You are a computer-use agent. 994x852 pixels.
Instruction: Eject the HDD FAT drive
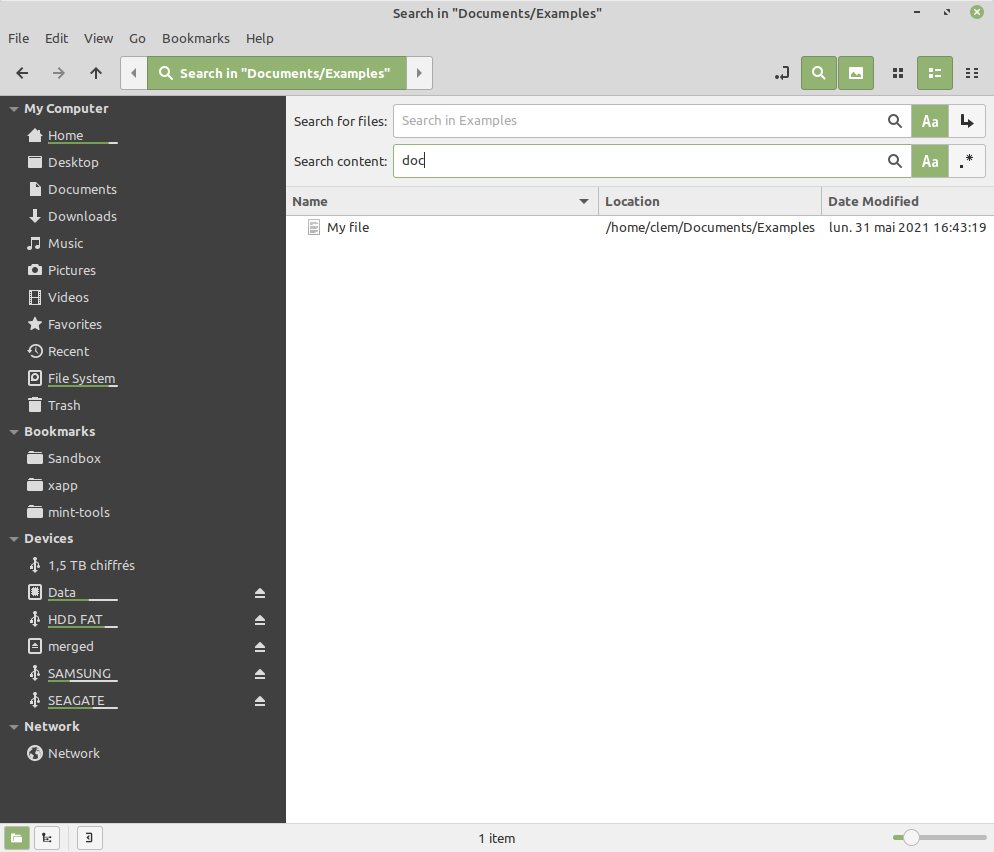(260, 620)
